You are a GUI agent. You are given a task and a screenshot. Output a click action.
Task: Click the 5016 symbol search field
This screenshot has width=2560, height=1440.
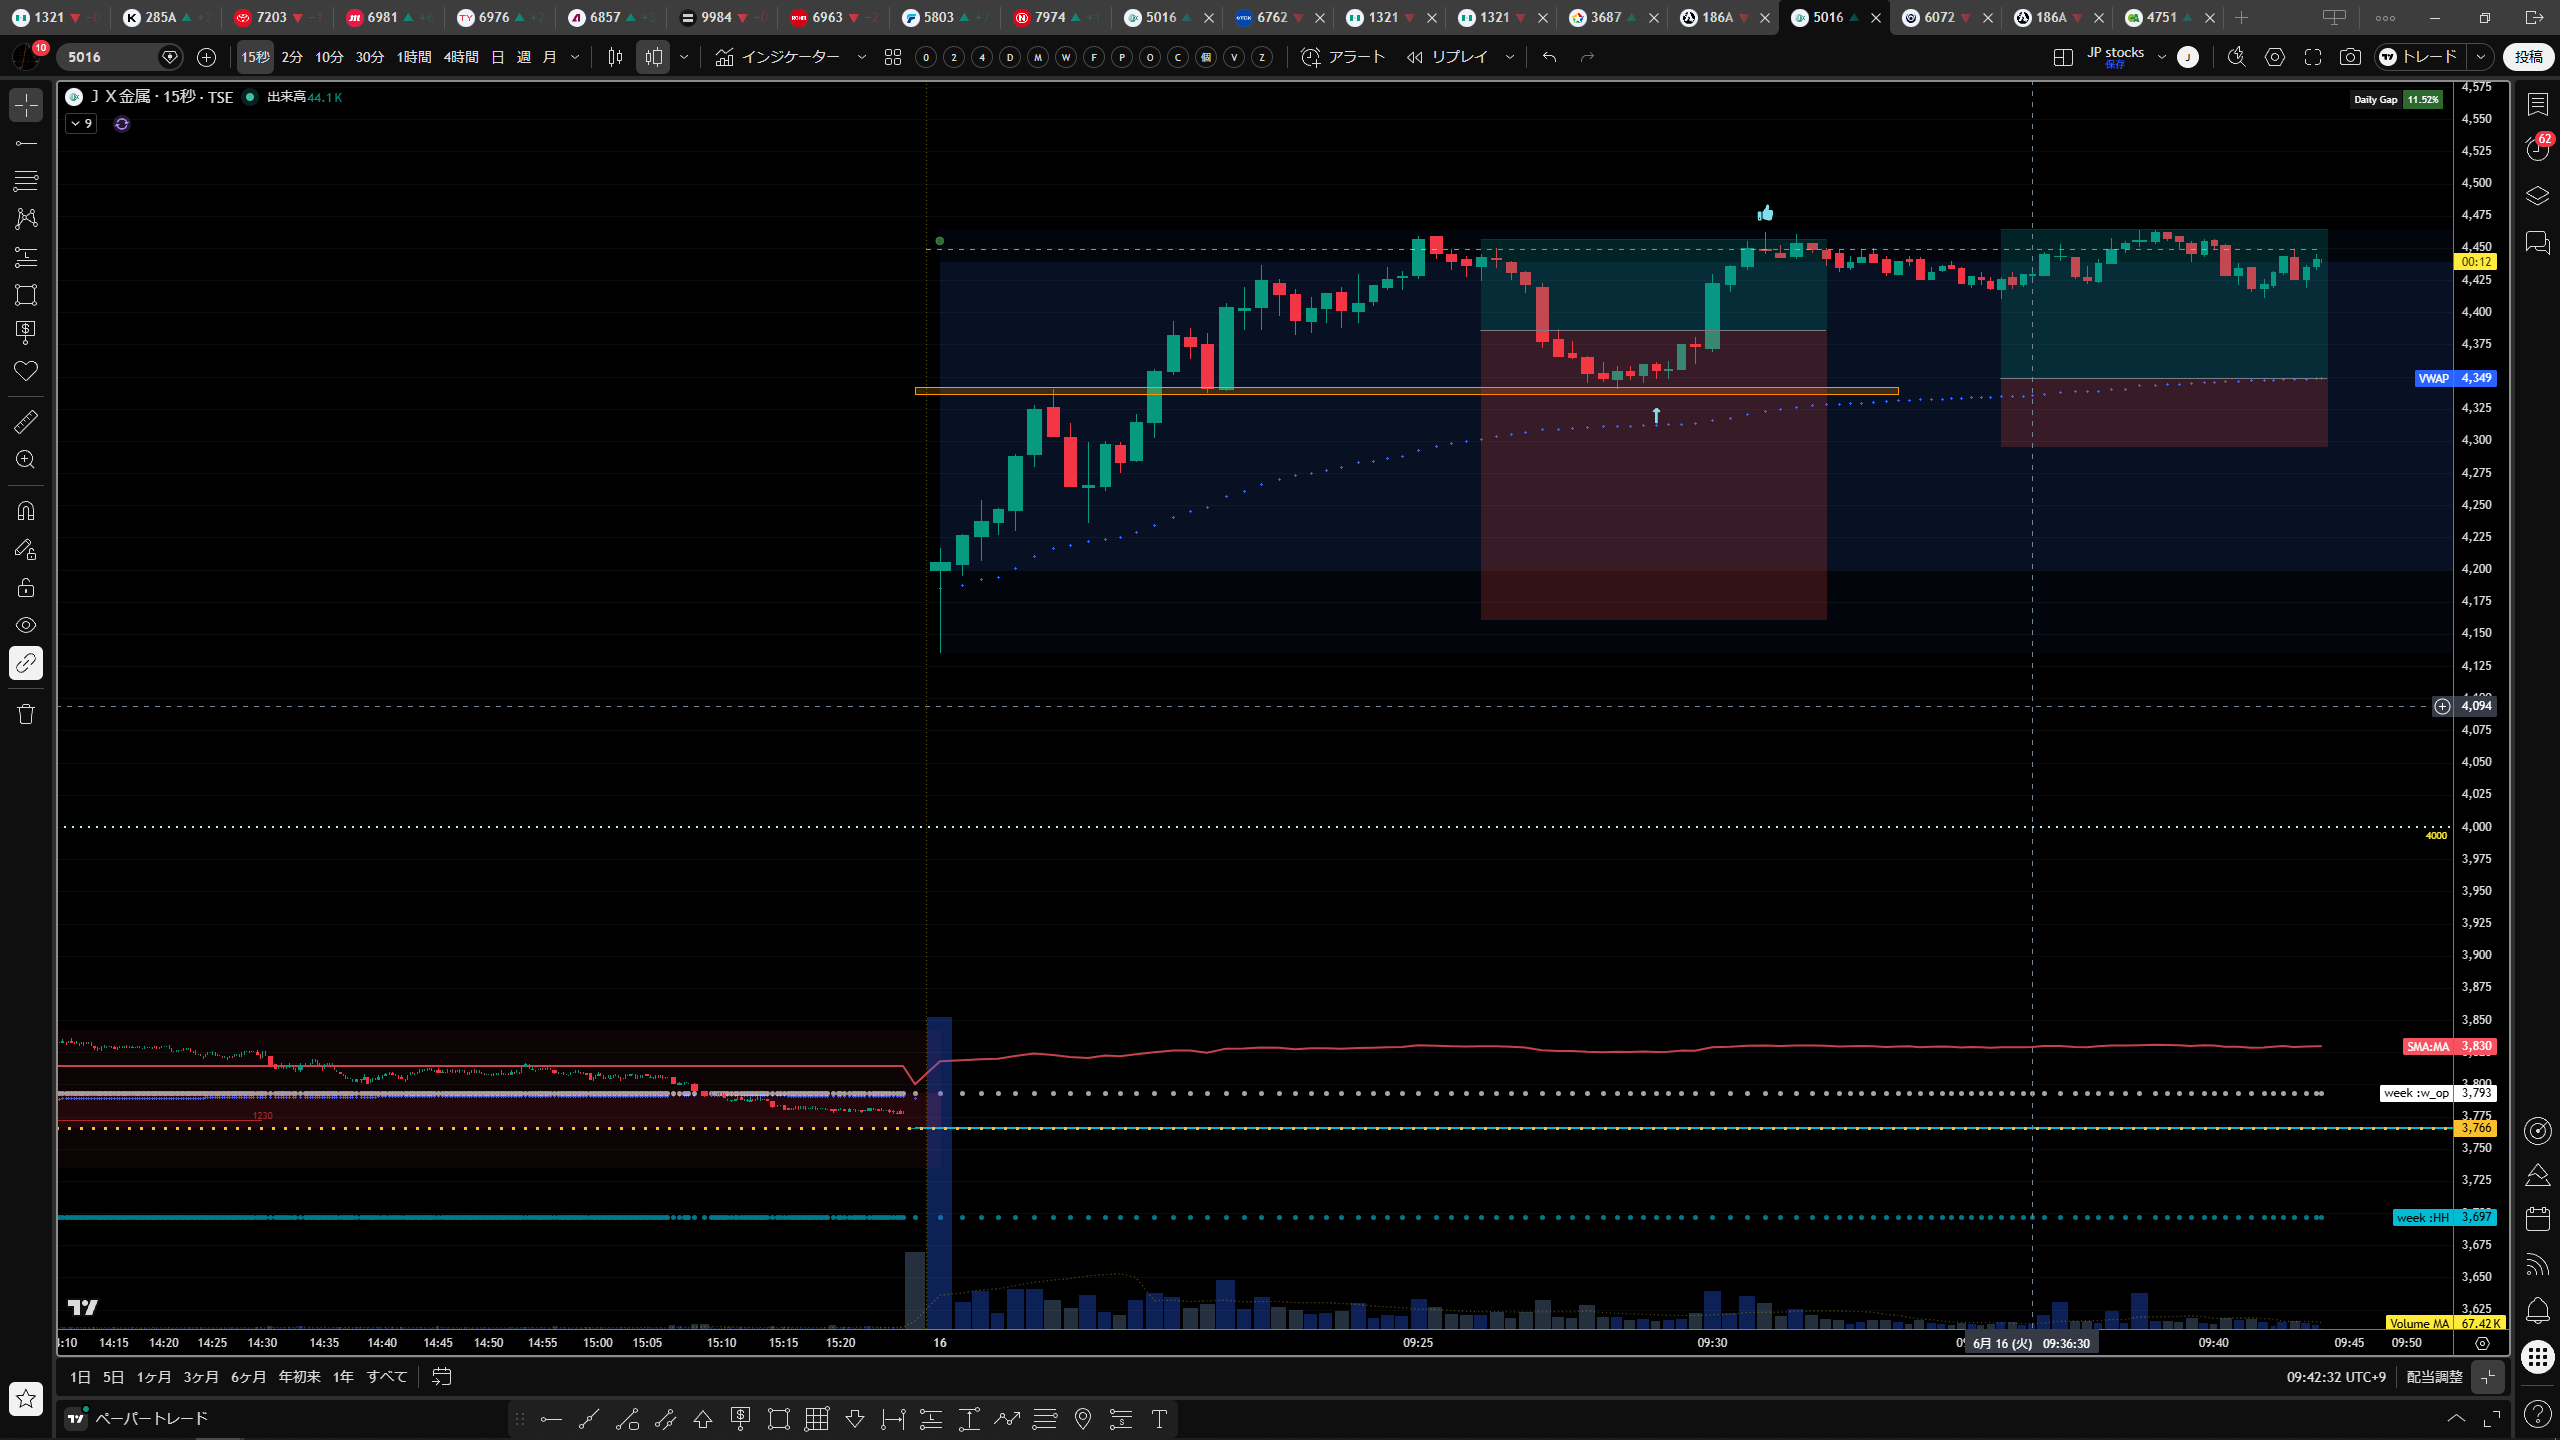pyautogui.click(x=110, y=57)
